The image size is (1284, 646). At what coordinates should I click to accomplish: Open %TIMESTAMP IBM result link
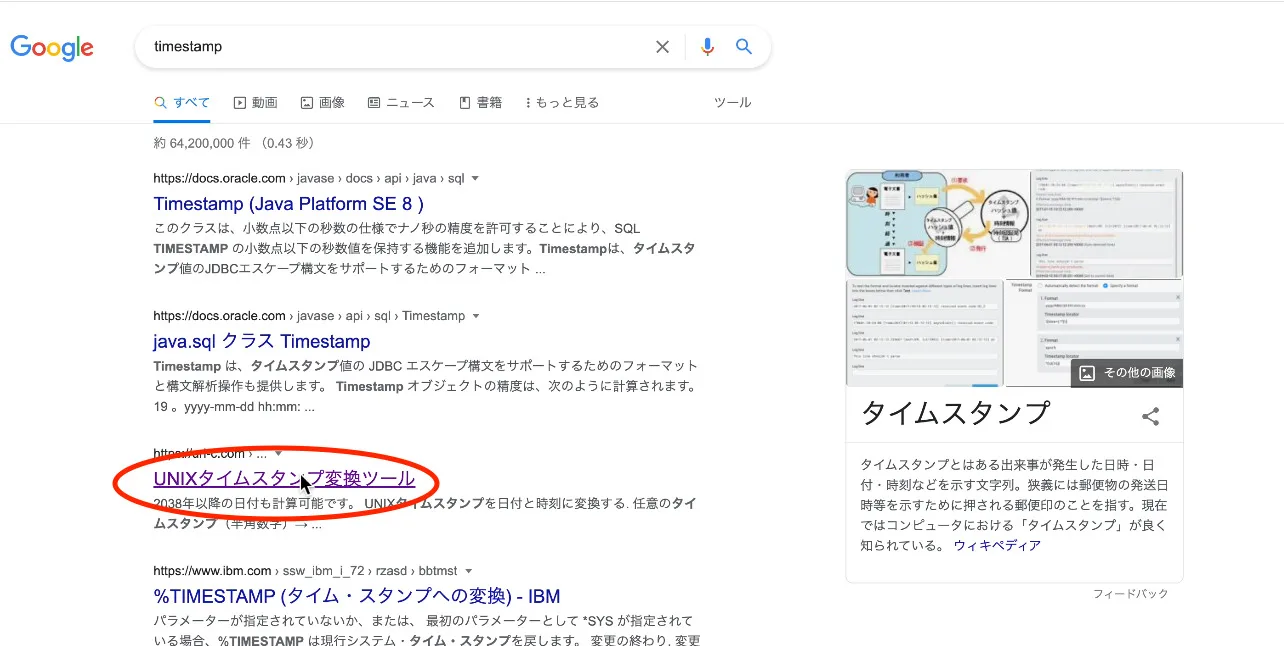(x=356, y=597)
